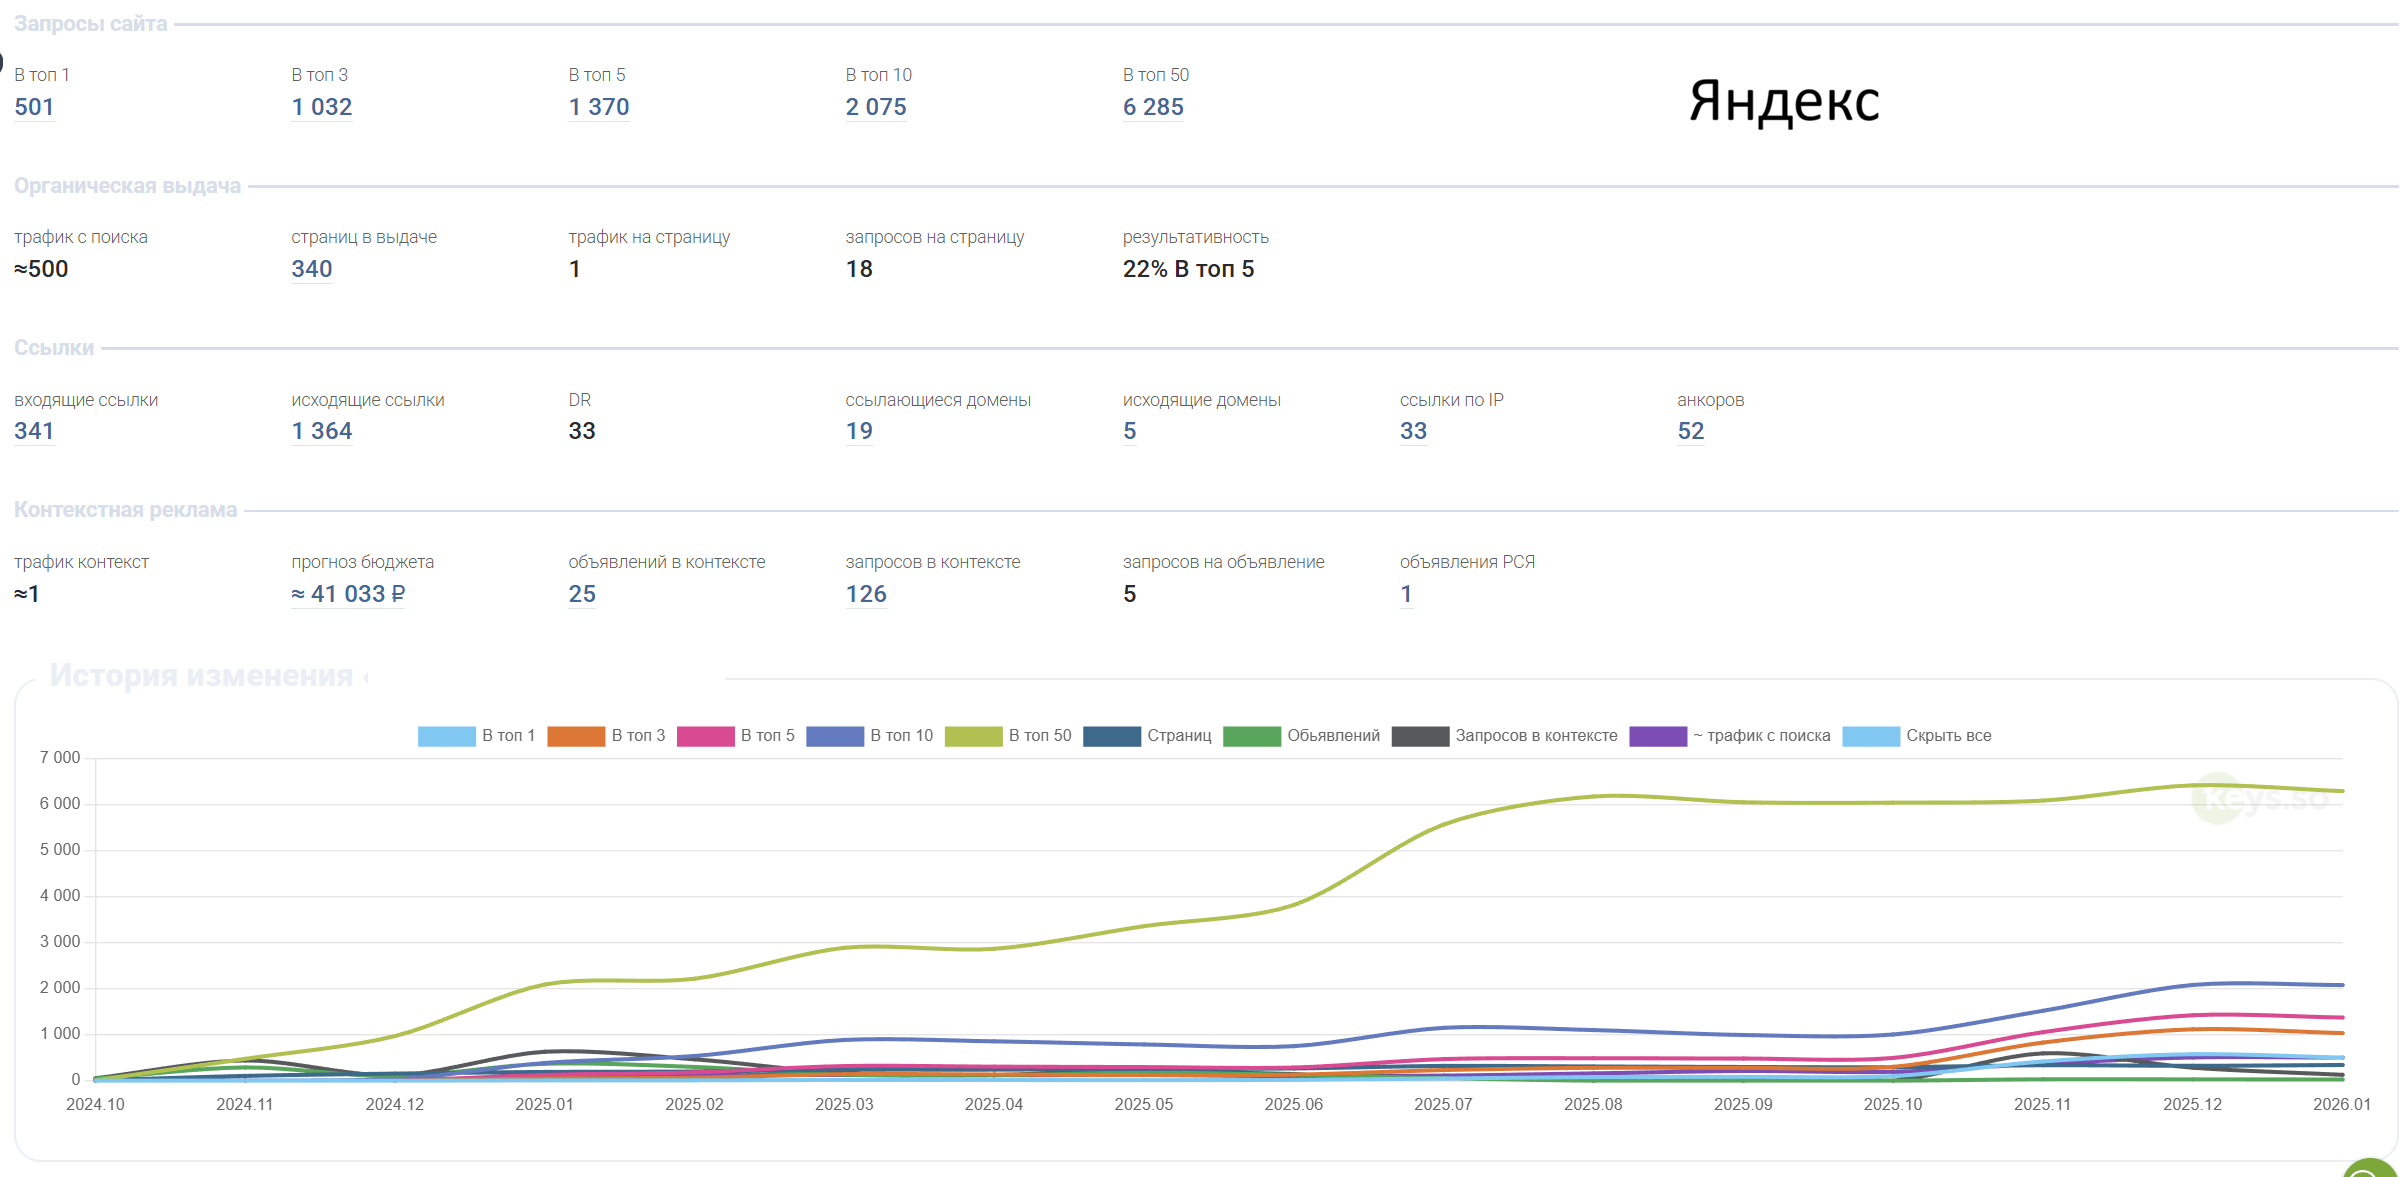Click the green chat widget icon
The height and width of the screenshot is (1177, 2406).
click(x=2371, y=1168)
